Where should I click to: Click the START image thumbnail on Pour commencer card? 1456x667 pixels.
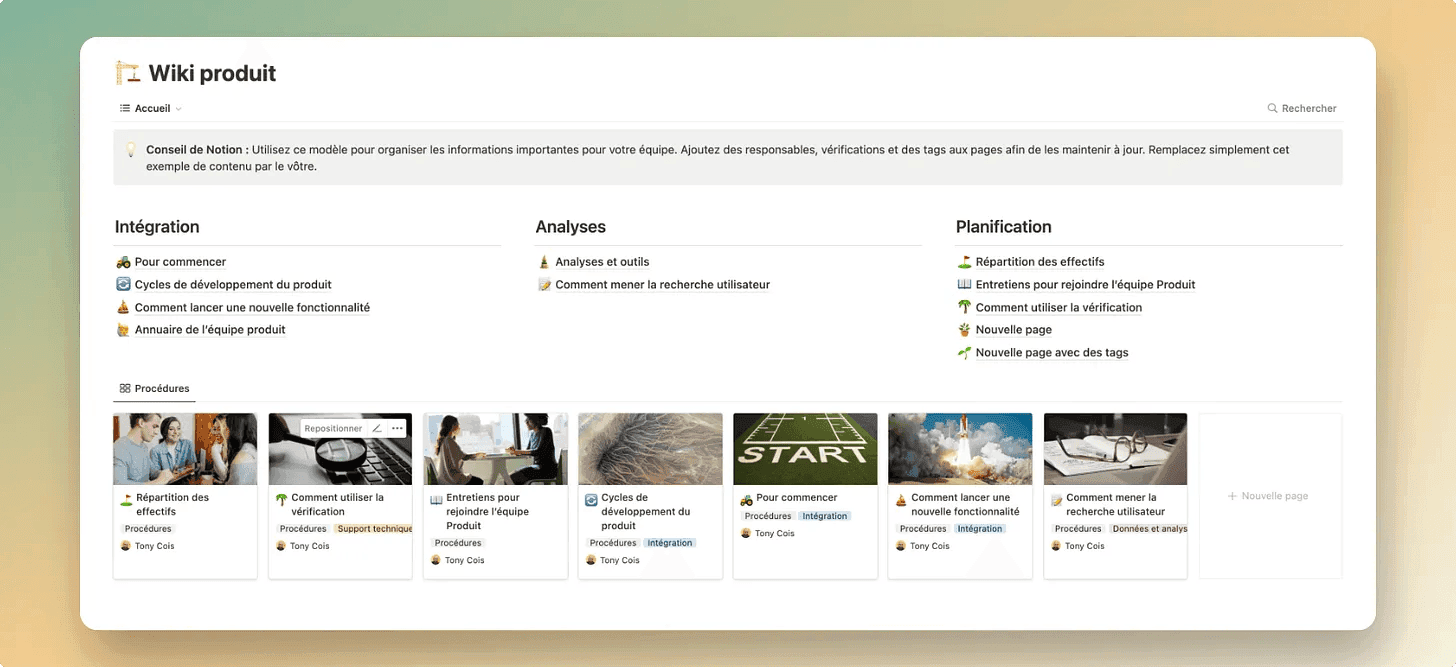[805, 448]
